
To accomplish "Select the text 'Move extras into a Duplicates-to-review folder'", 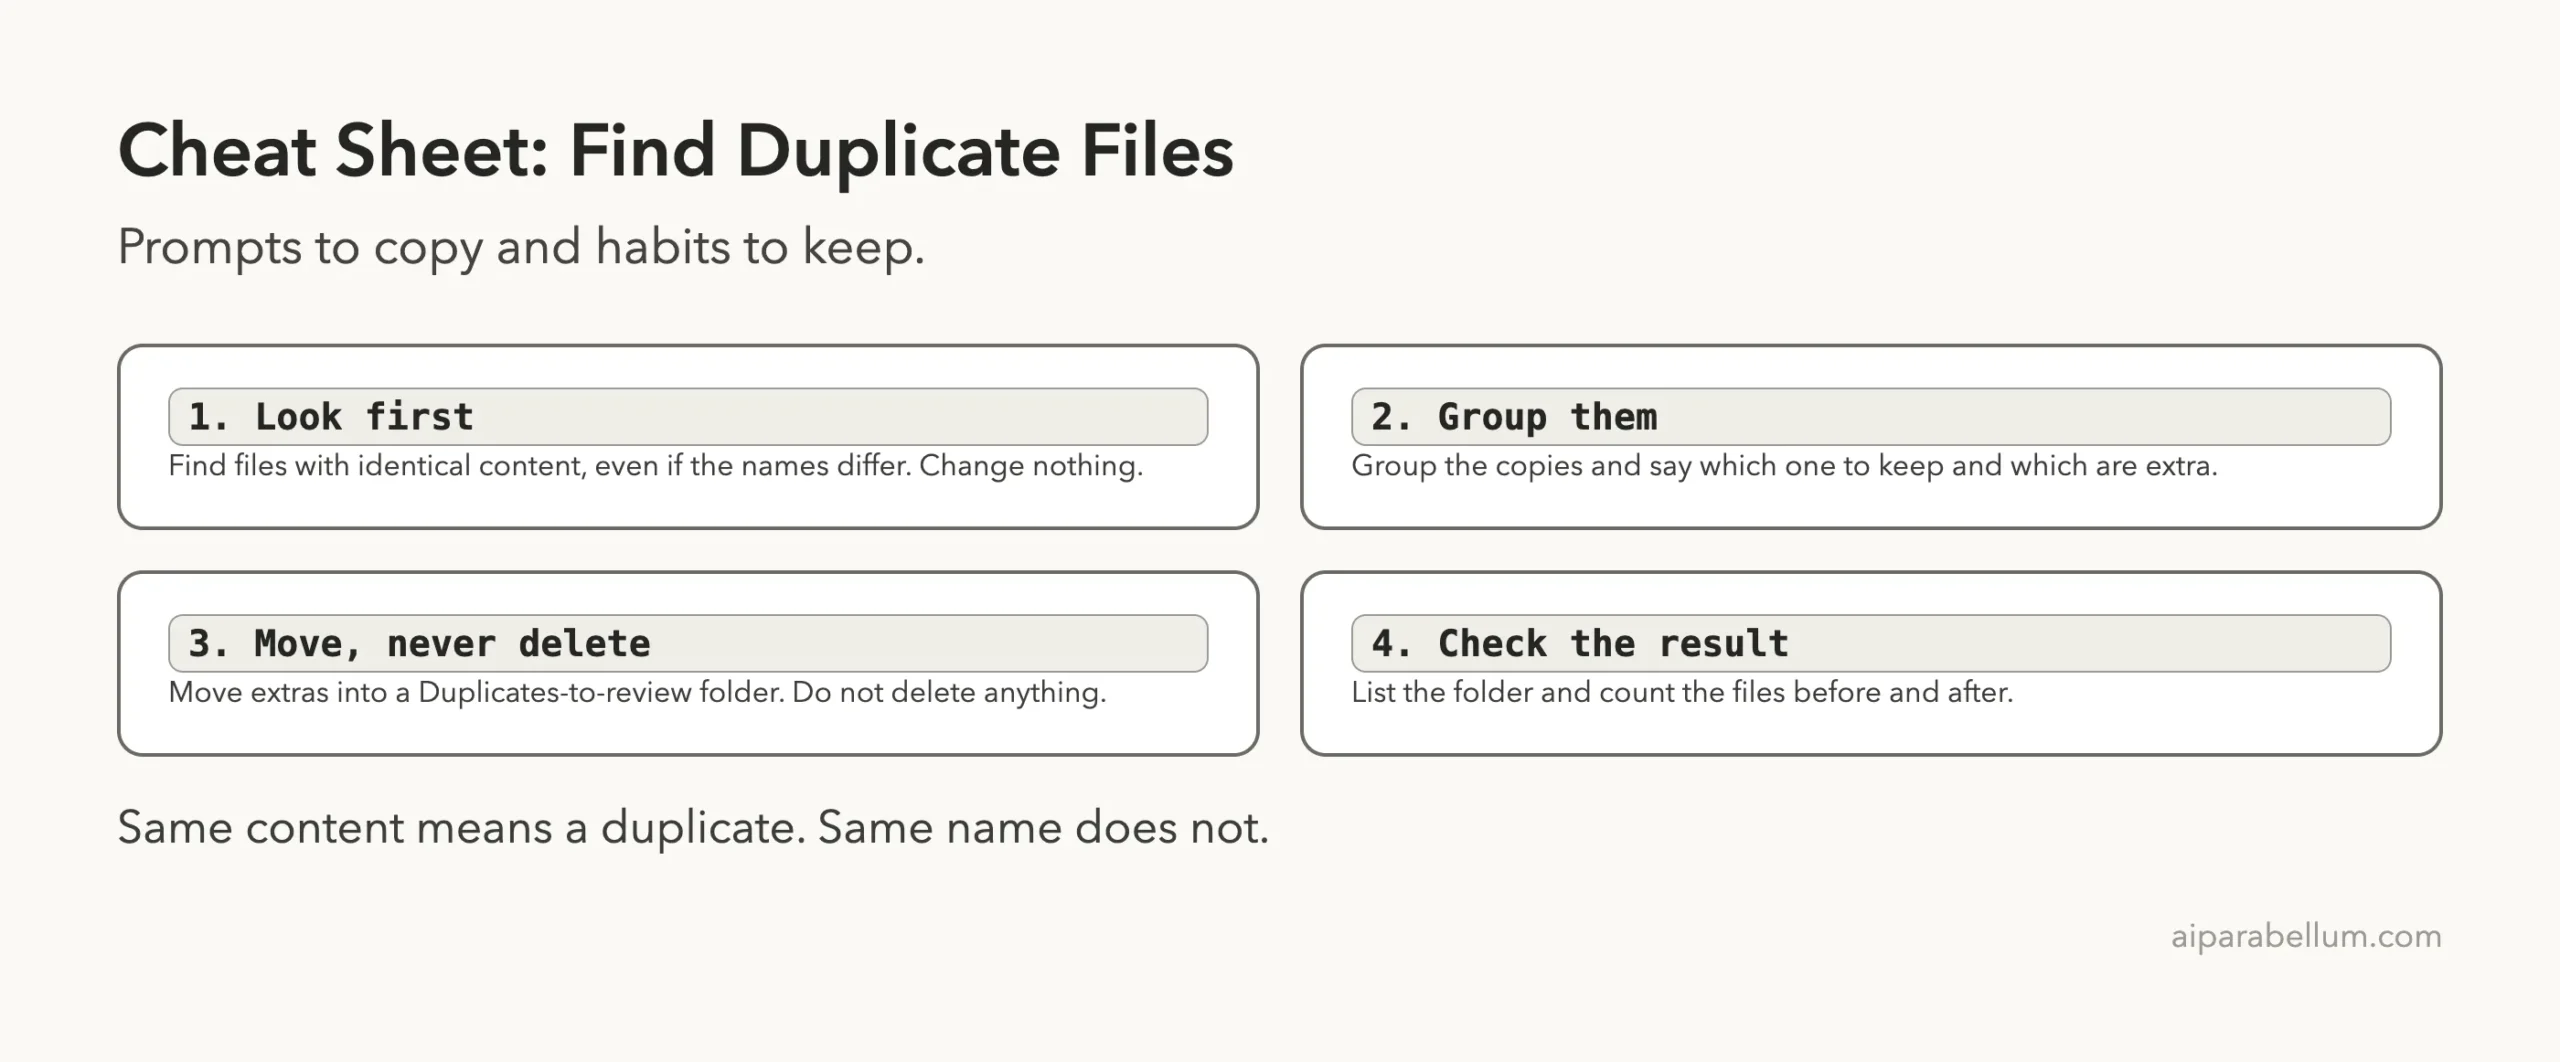I will coord(476,693).
